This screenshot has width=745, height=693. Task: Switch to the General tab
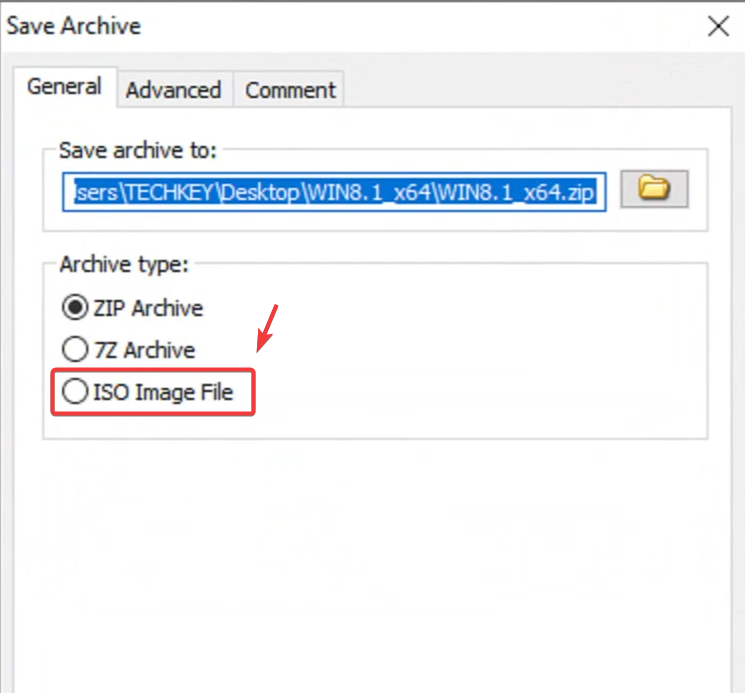tap(64, 87)
